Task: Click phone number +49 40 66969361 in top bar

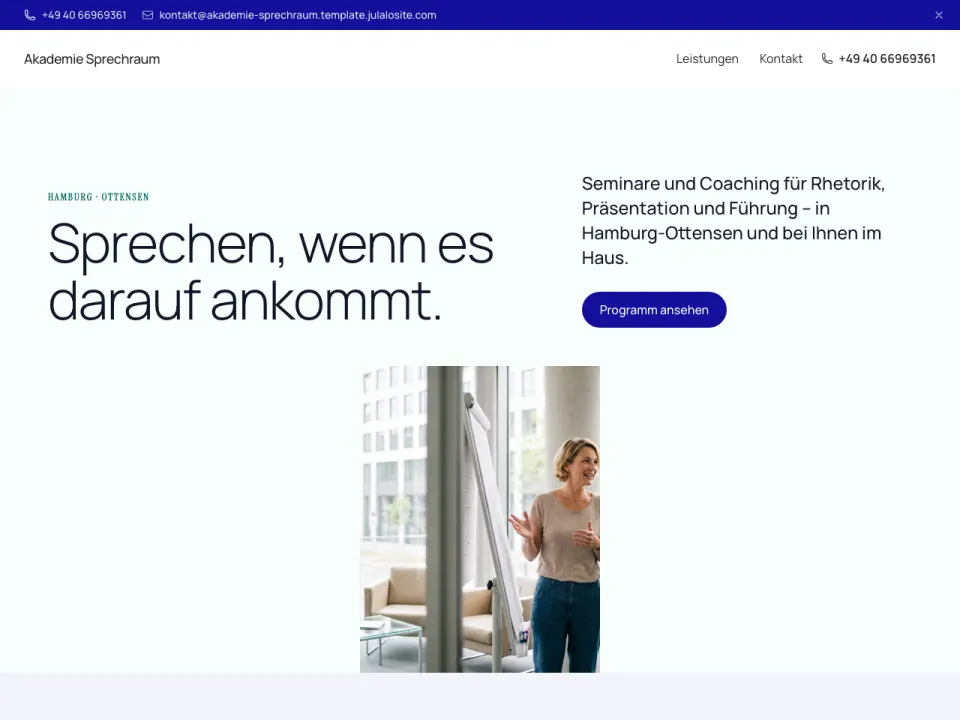Action: (x=84, y=15)
